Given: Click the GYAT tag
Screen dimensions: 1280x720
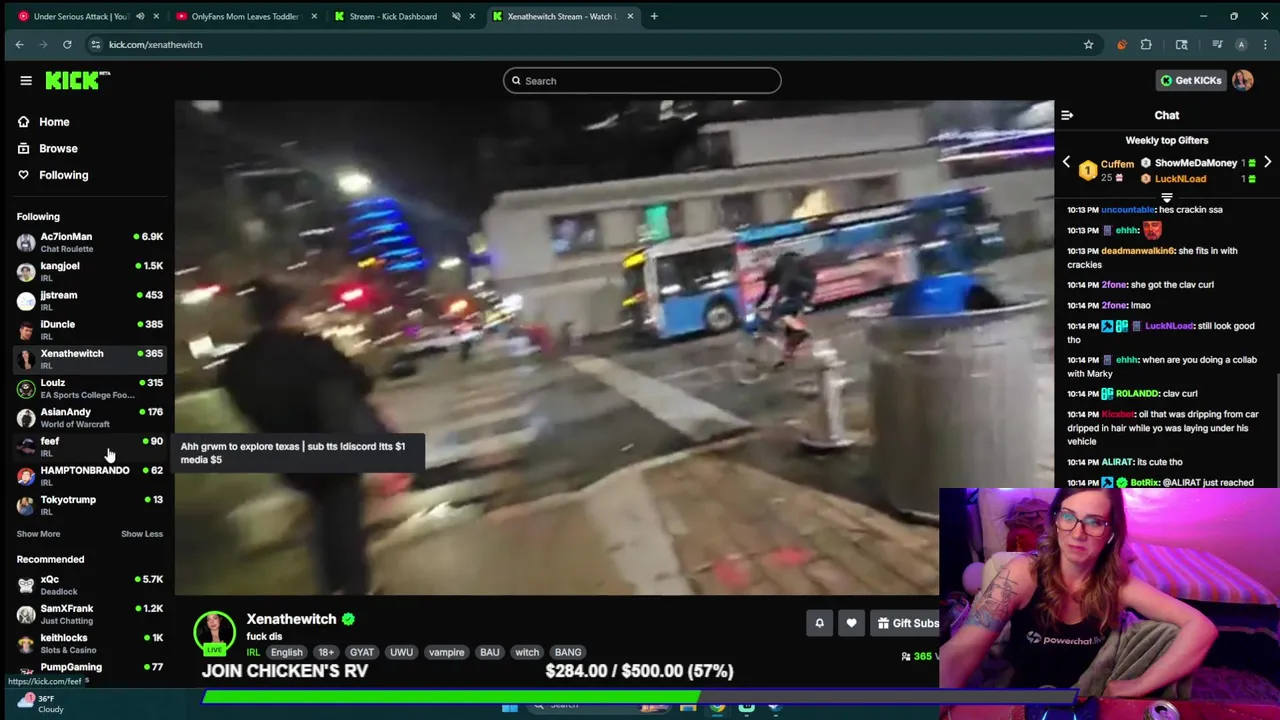Looking at the screenshot, I should coord(362,653).
